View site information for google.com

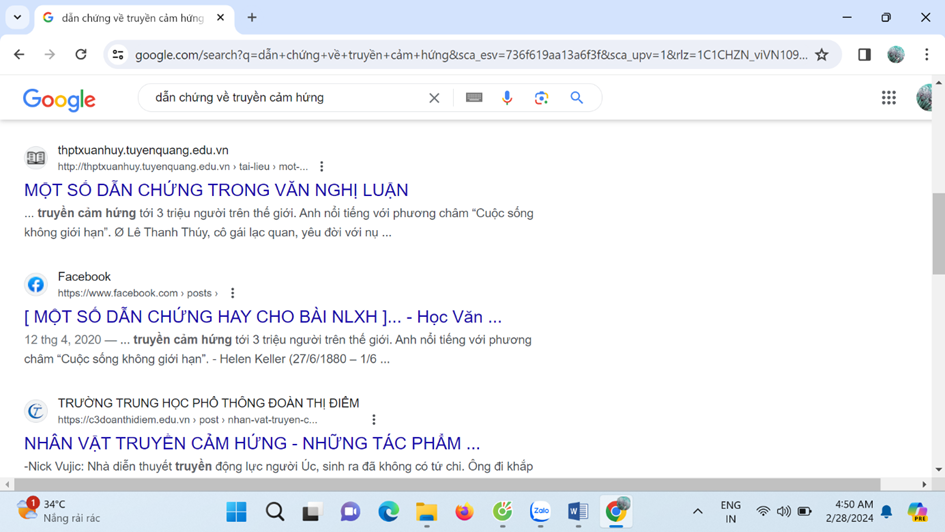click(x=118, y=55)
